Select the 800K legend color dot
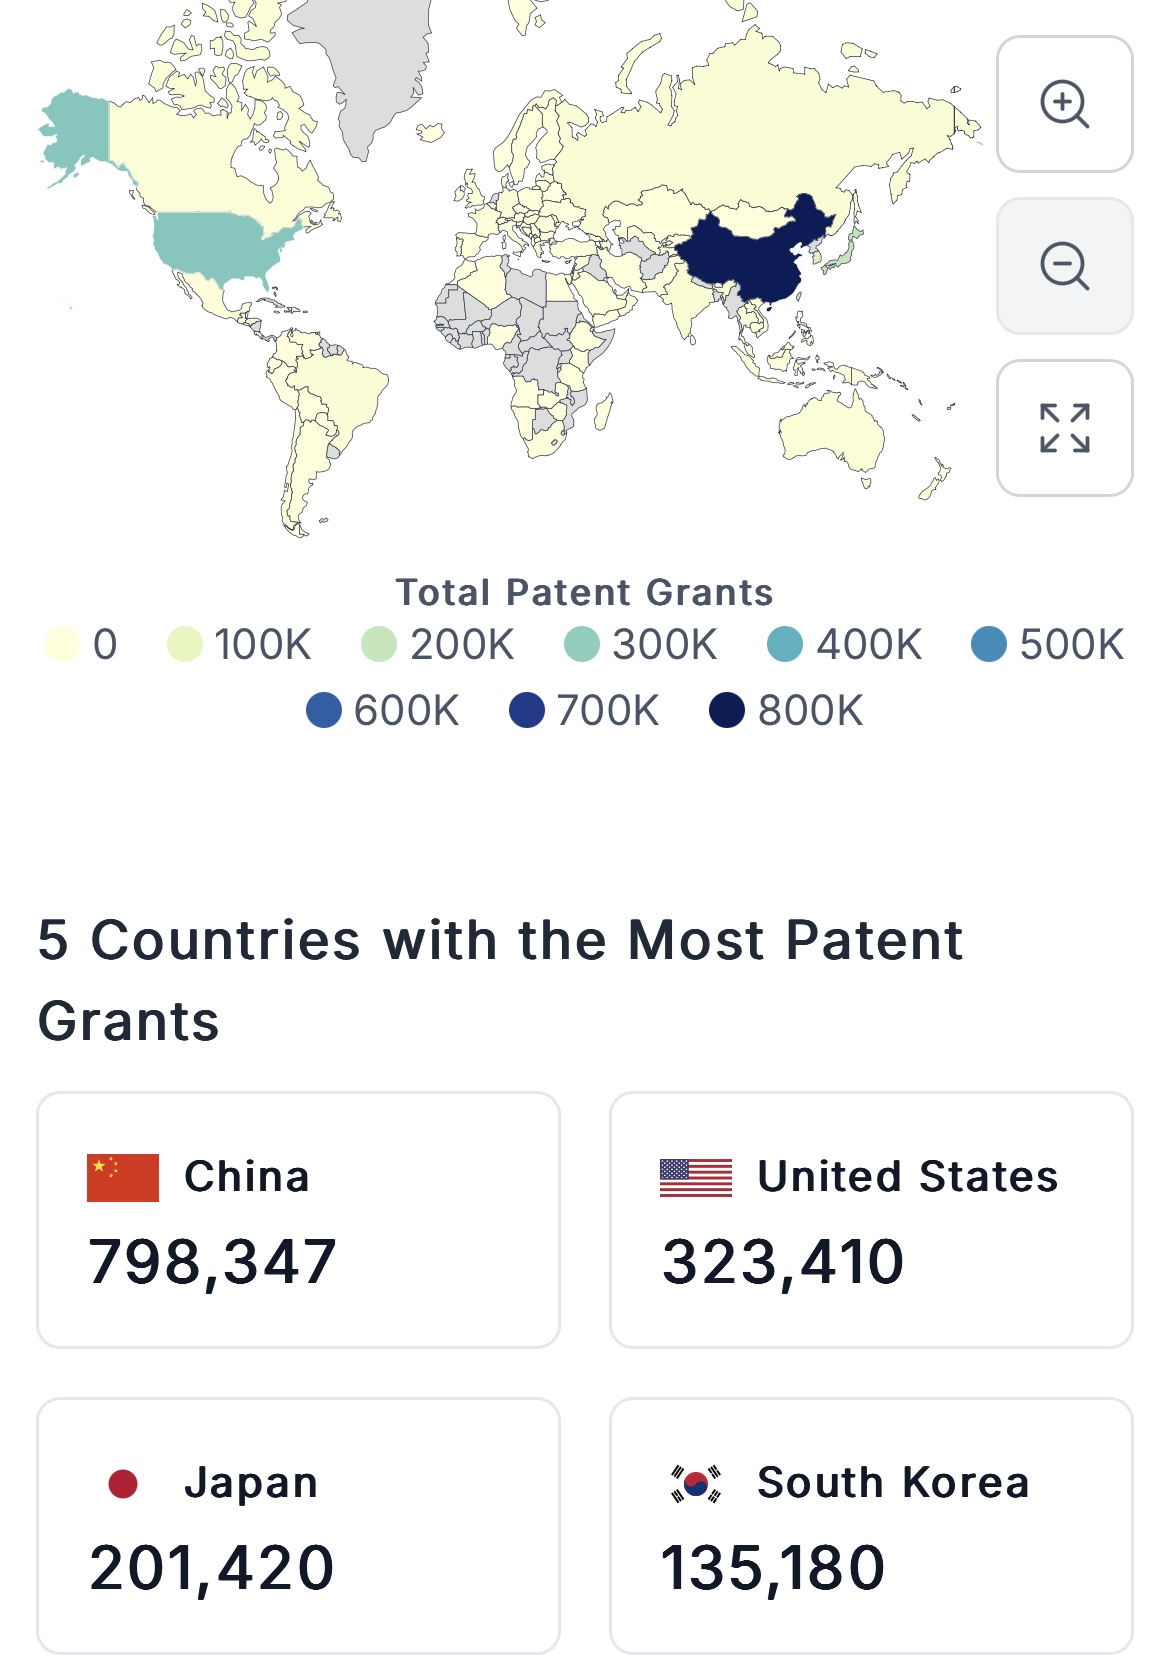This screenshot has height=1655, width=1170. pyautogui.click(x=727, y=711)
